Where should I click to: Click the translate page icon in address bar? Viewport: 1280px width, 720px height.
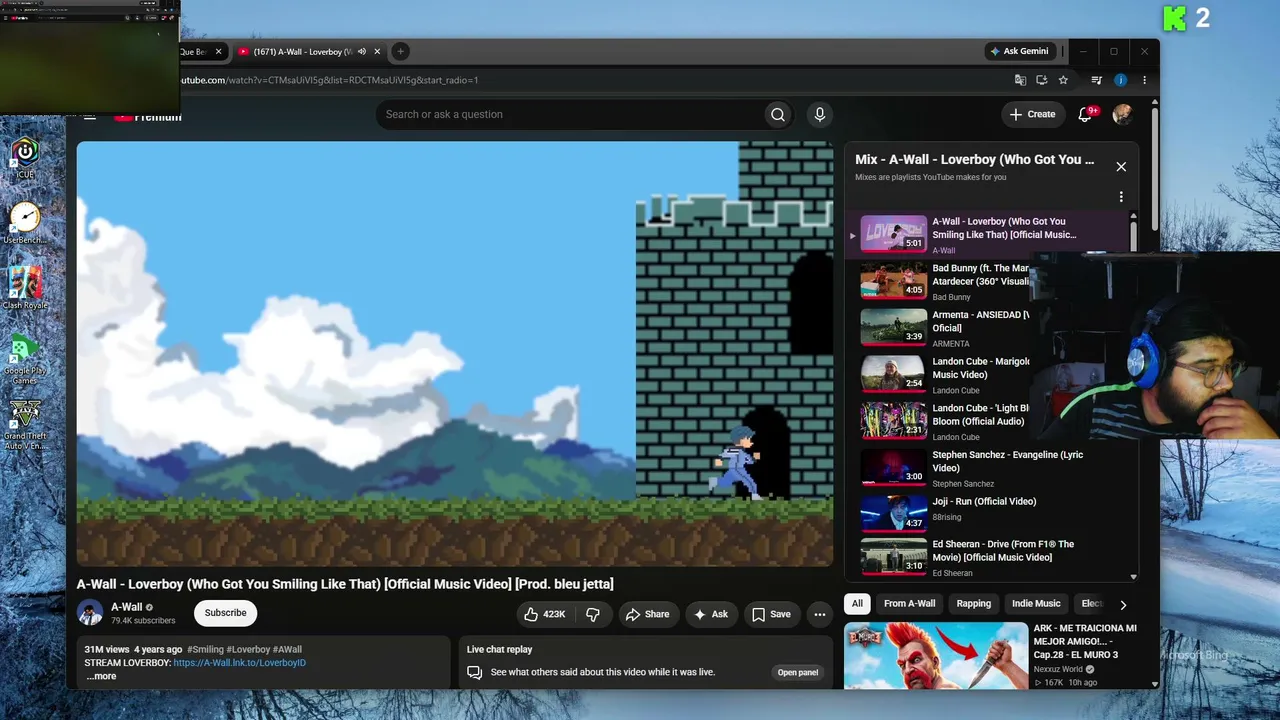pyautogui.click(x=1020, y=80)
